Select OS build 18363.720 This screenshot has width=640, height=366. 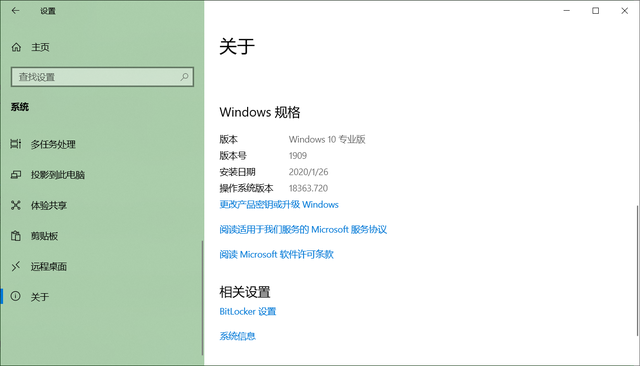click(308, 188)
